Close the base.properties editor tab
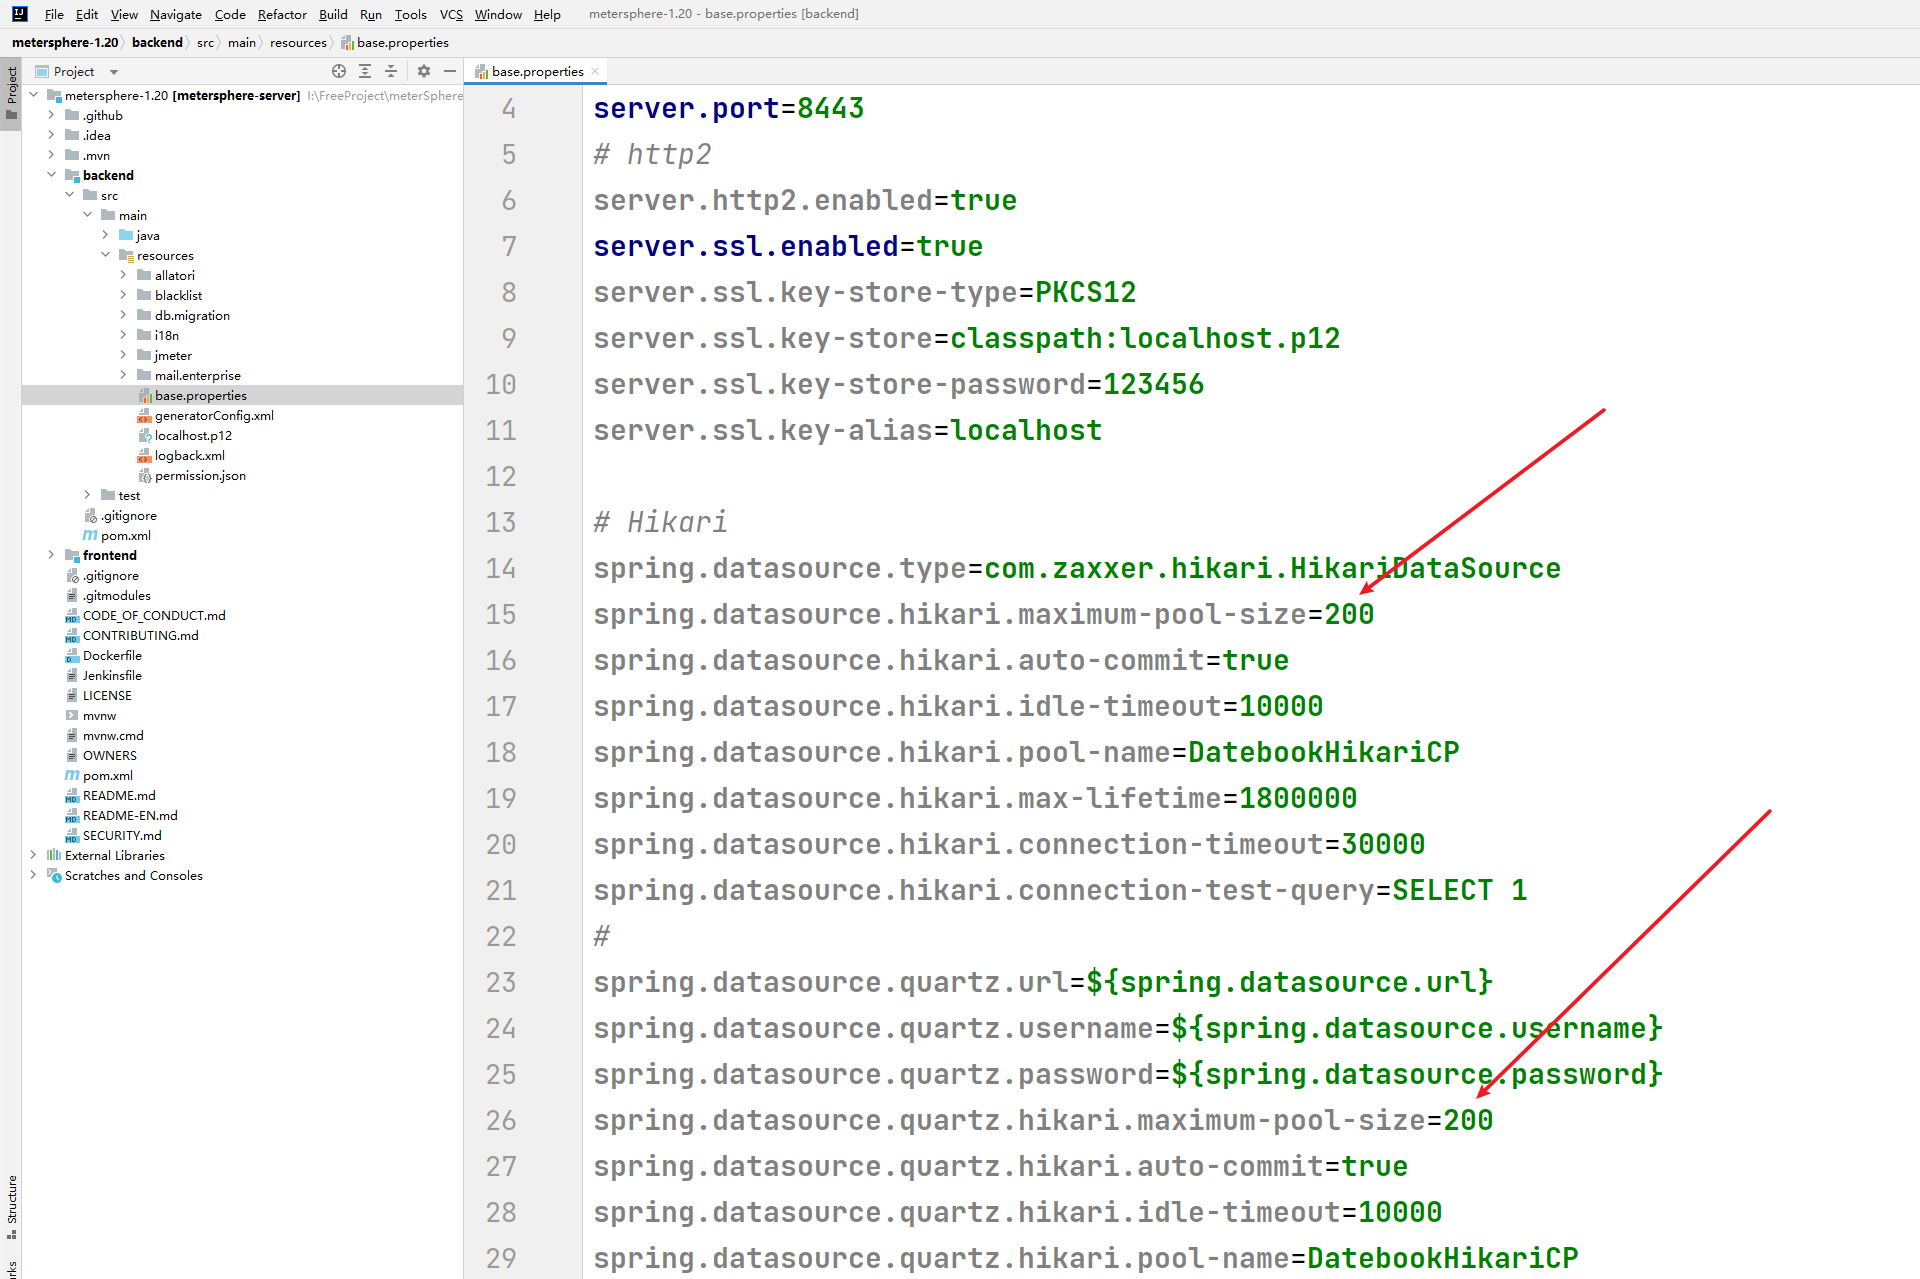The height and width of the screenshot is (1279, 1920). click(596, 71)
